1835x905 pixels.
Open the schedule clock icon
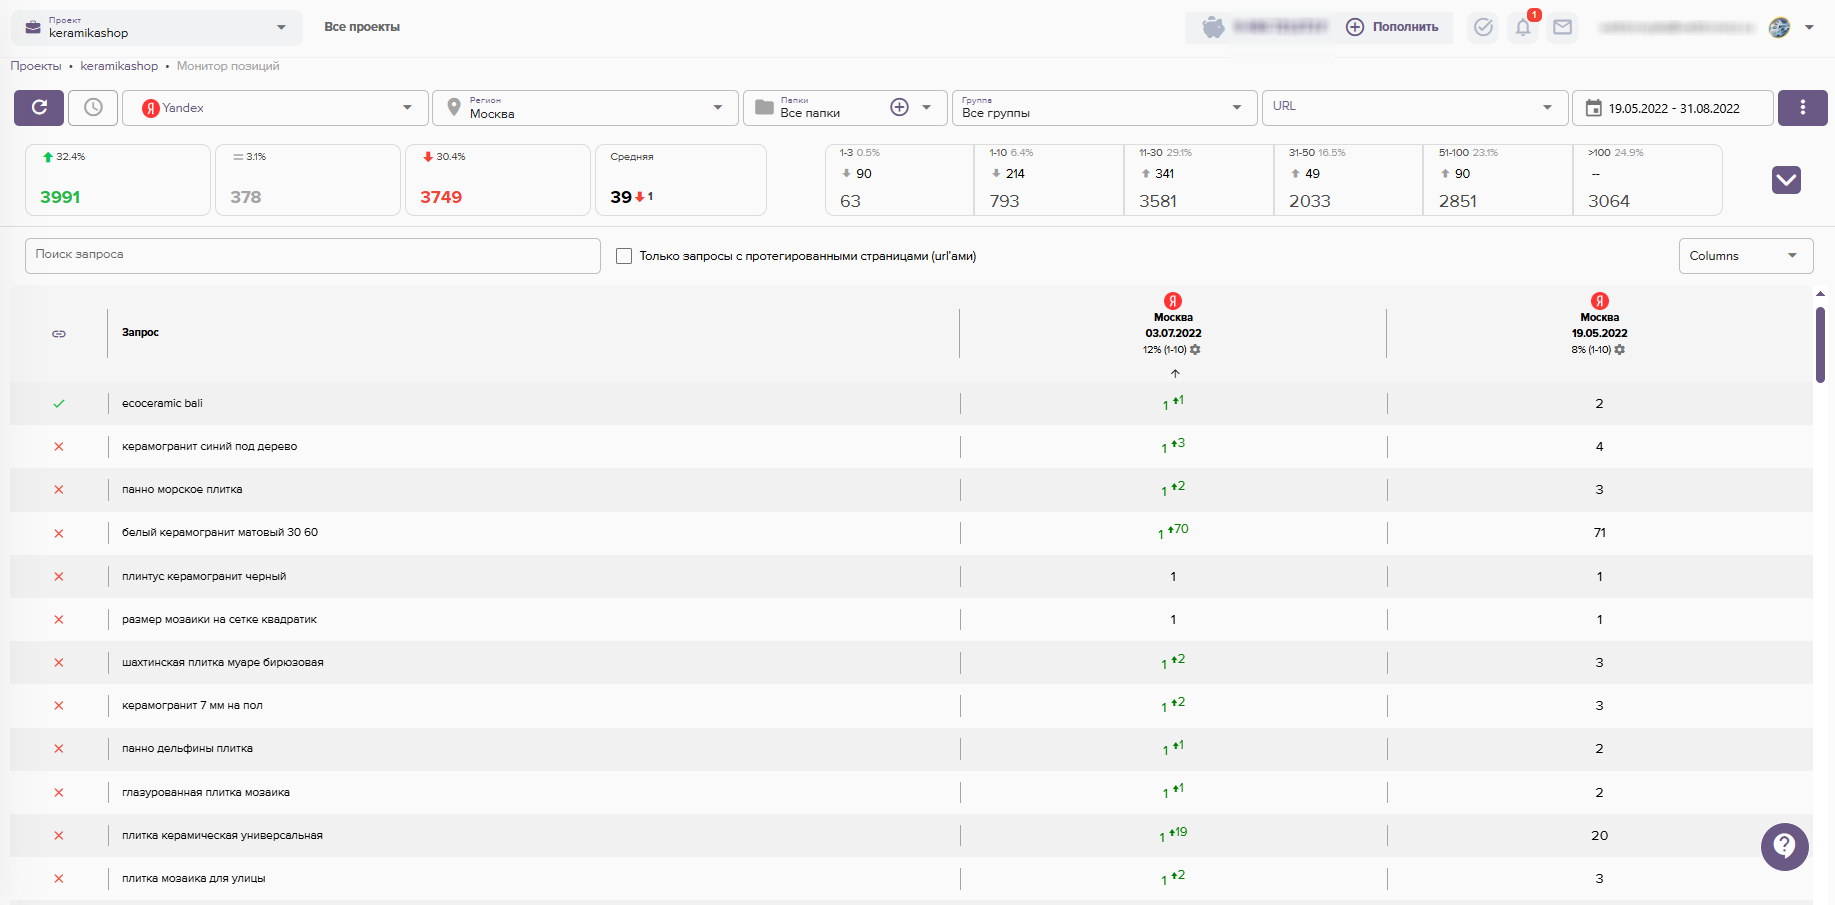pyautogui.click(x=93, y=108)
